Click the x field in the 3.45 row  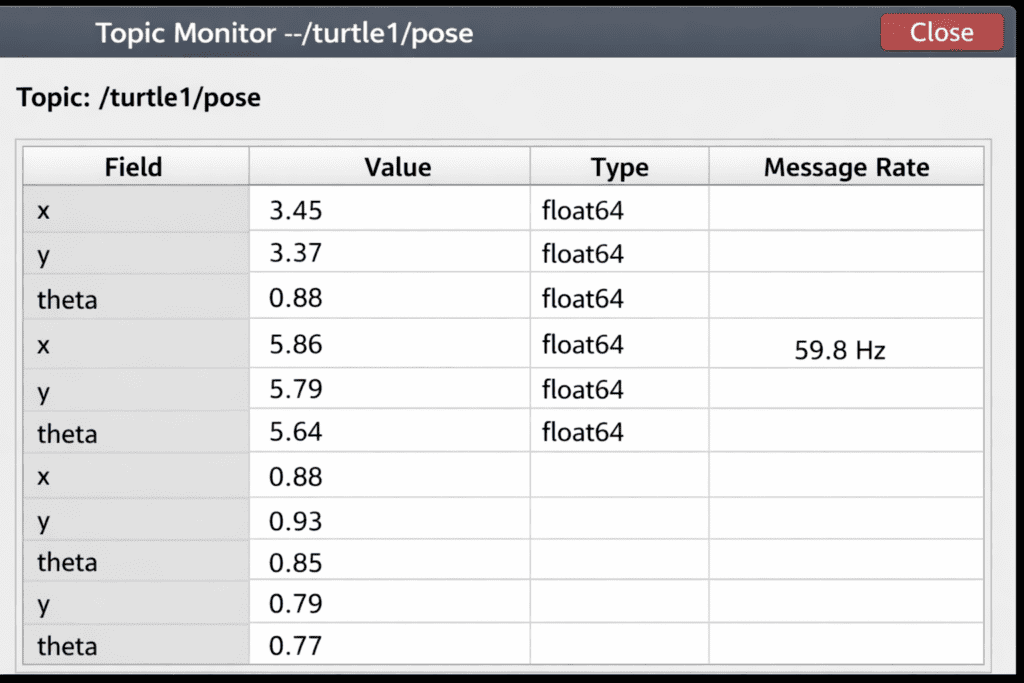click(x=43, y=210)
